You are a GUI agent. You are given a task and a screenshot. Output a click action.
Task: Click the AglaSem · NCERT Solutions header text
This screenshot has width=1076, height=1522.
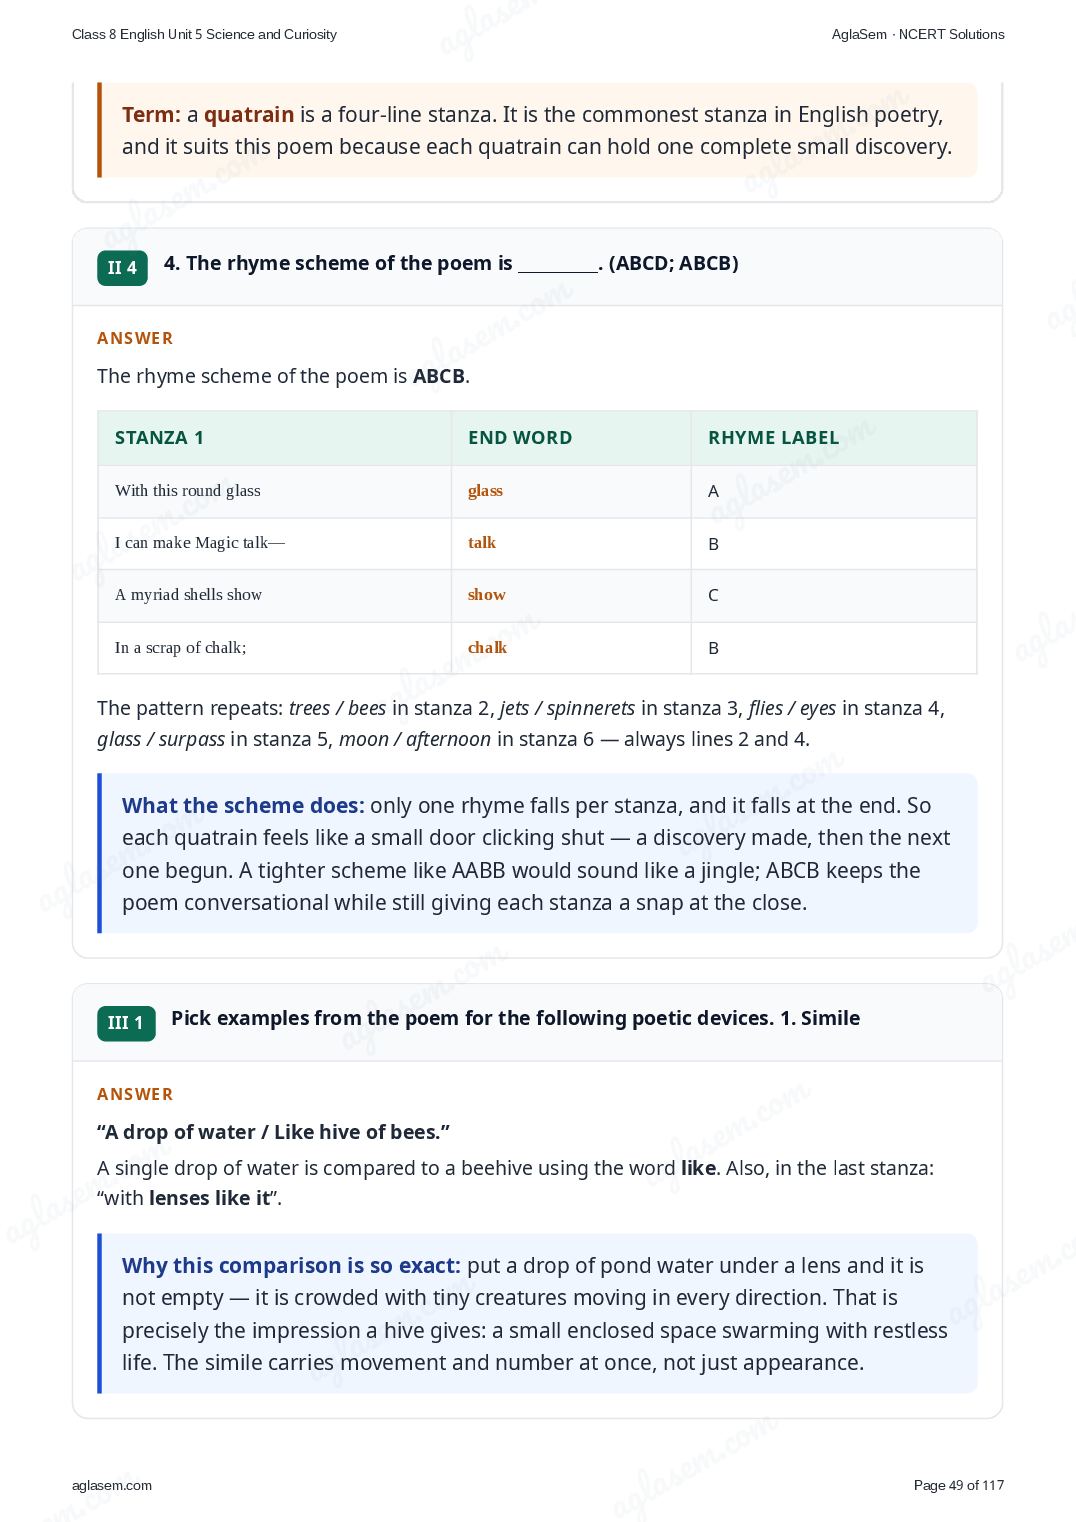click(x=918, y=34)
